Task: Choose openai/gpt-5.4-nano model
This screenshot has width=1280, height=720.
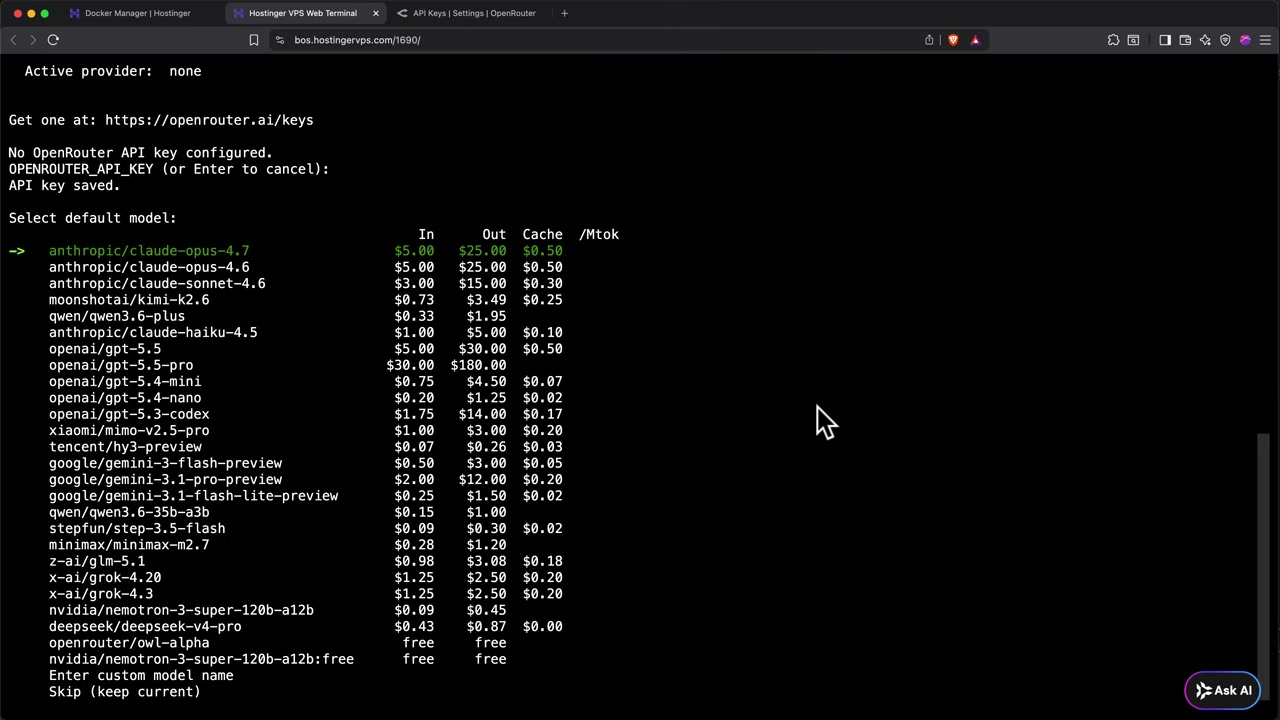Action: point(125,398)
